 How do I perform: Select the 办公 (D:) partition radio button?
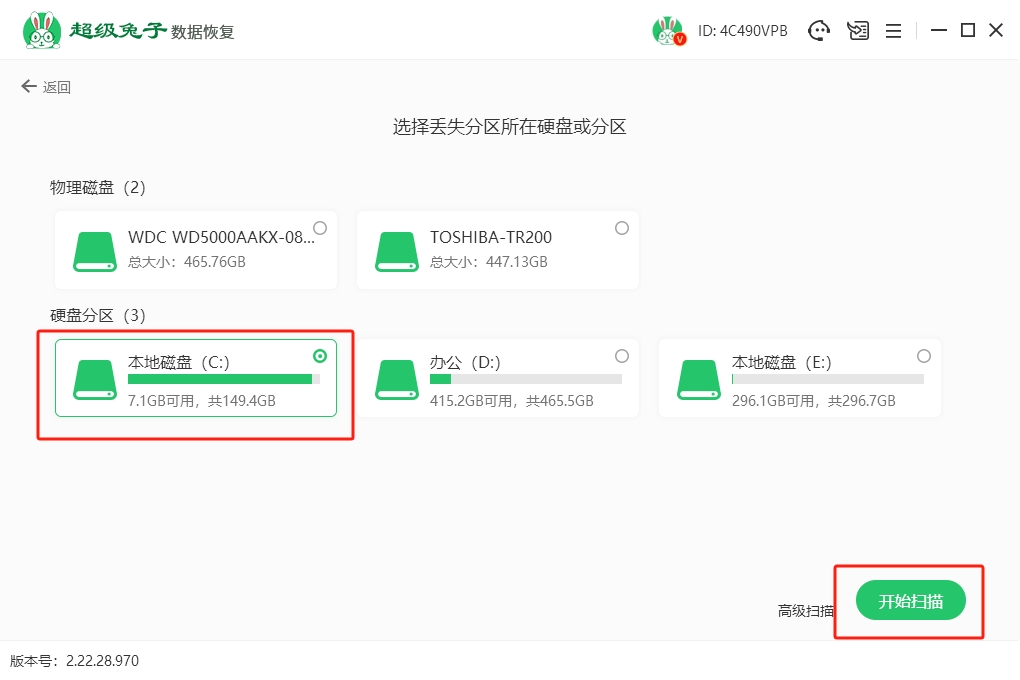coord(622,356)
